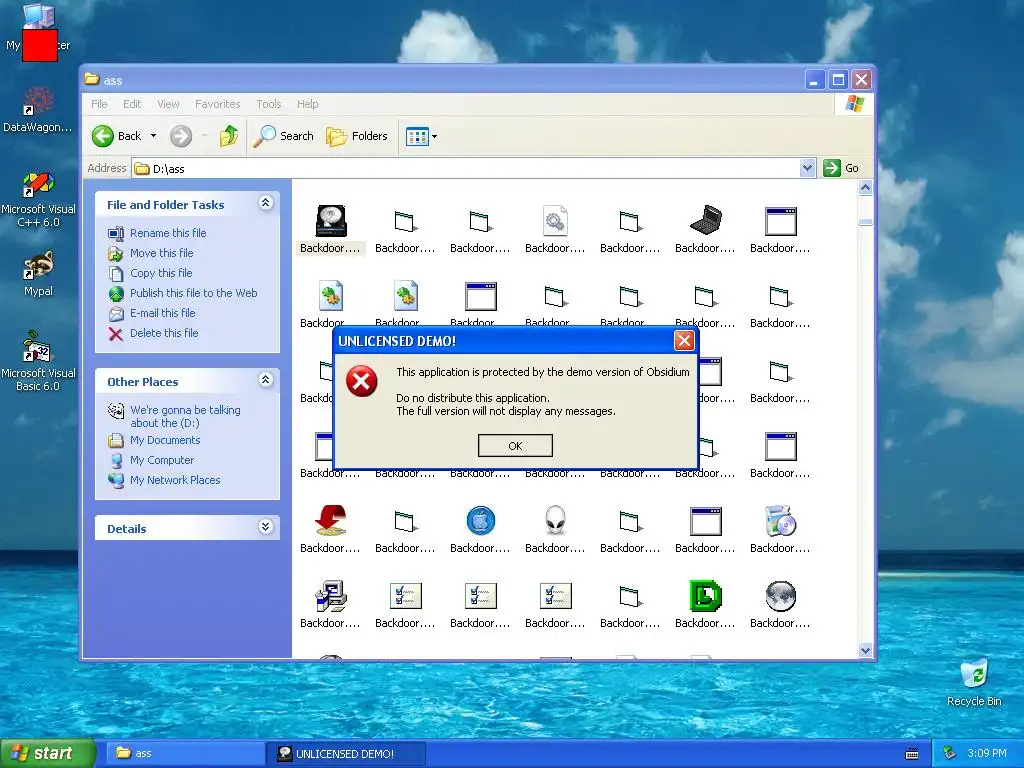
Task: Select the Backdoor file with black laptop icon
Action: 705,229
